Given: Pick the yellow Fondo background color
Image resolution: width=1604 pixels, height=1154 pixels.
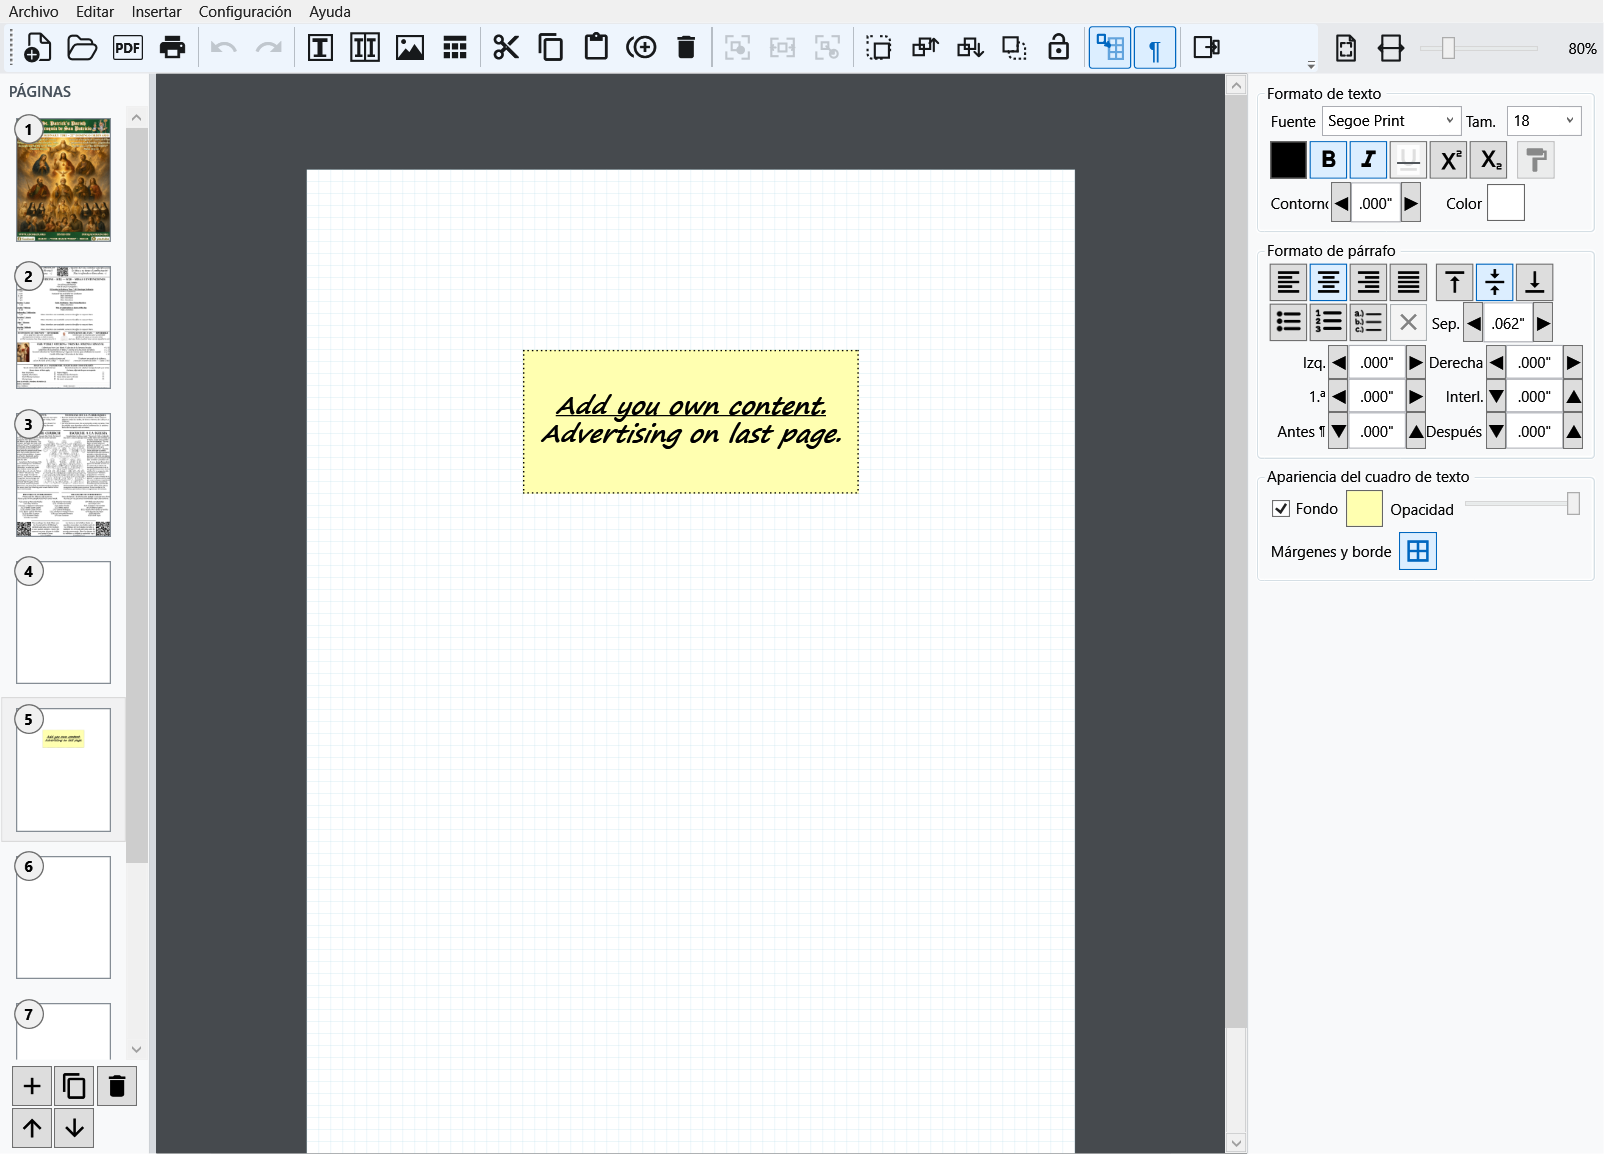Looking at the screenshot, I should point(1364,508).
